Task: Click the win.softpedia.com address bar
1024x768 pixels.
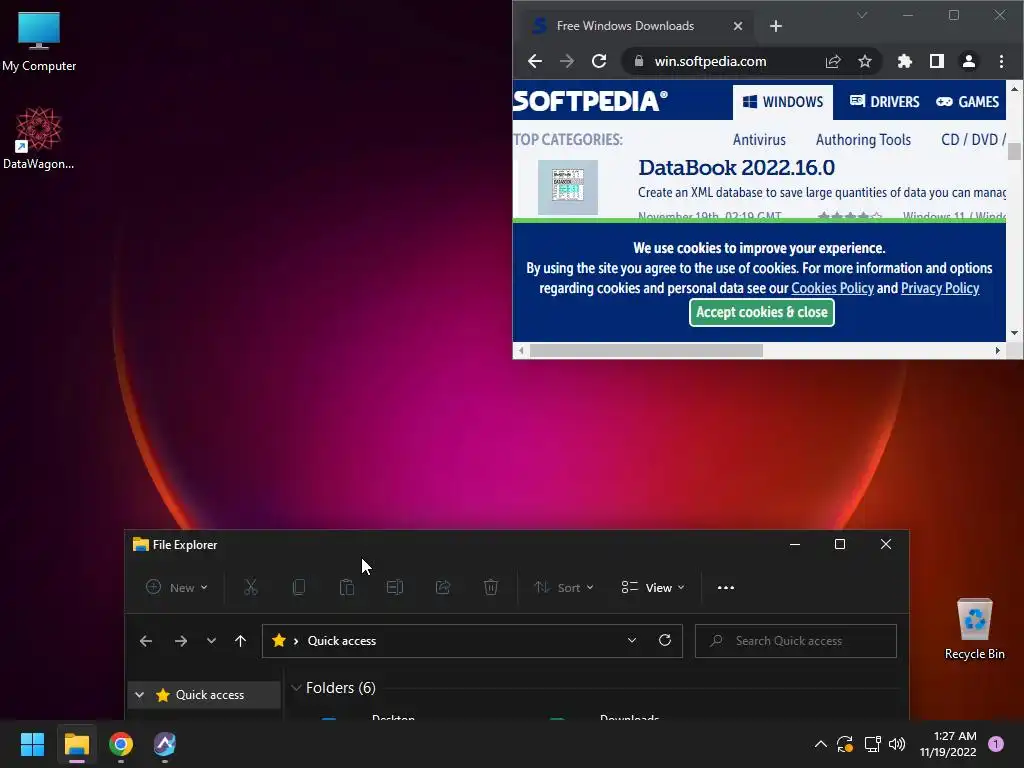Action: (711, 61)
